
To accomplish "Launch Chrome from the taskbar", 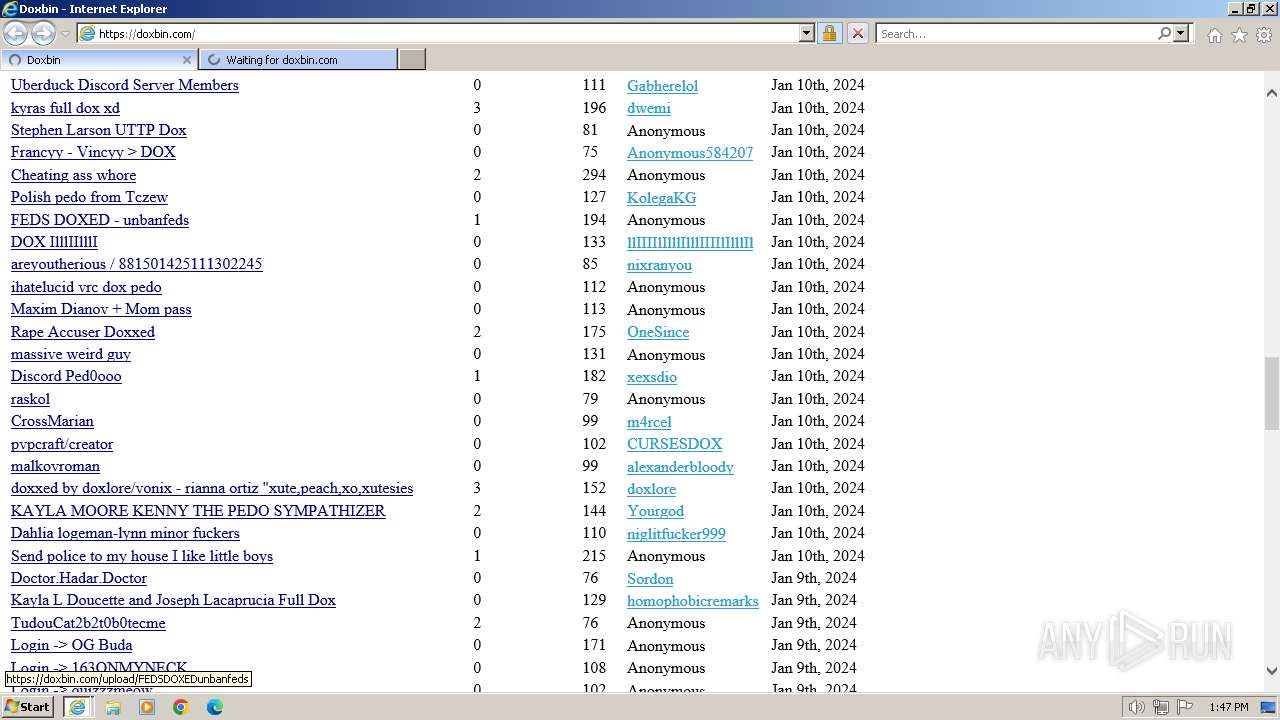I will (x=181, y=707).
